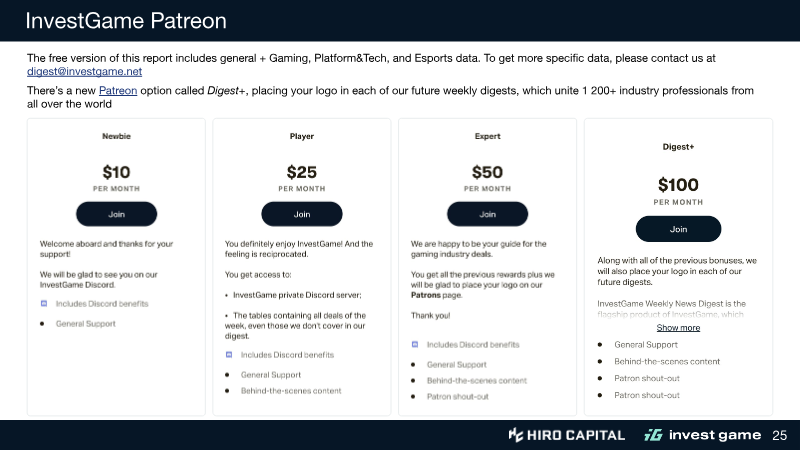Click the InvestGame iG logo icon

[653, 435]
